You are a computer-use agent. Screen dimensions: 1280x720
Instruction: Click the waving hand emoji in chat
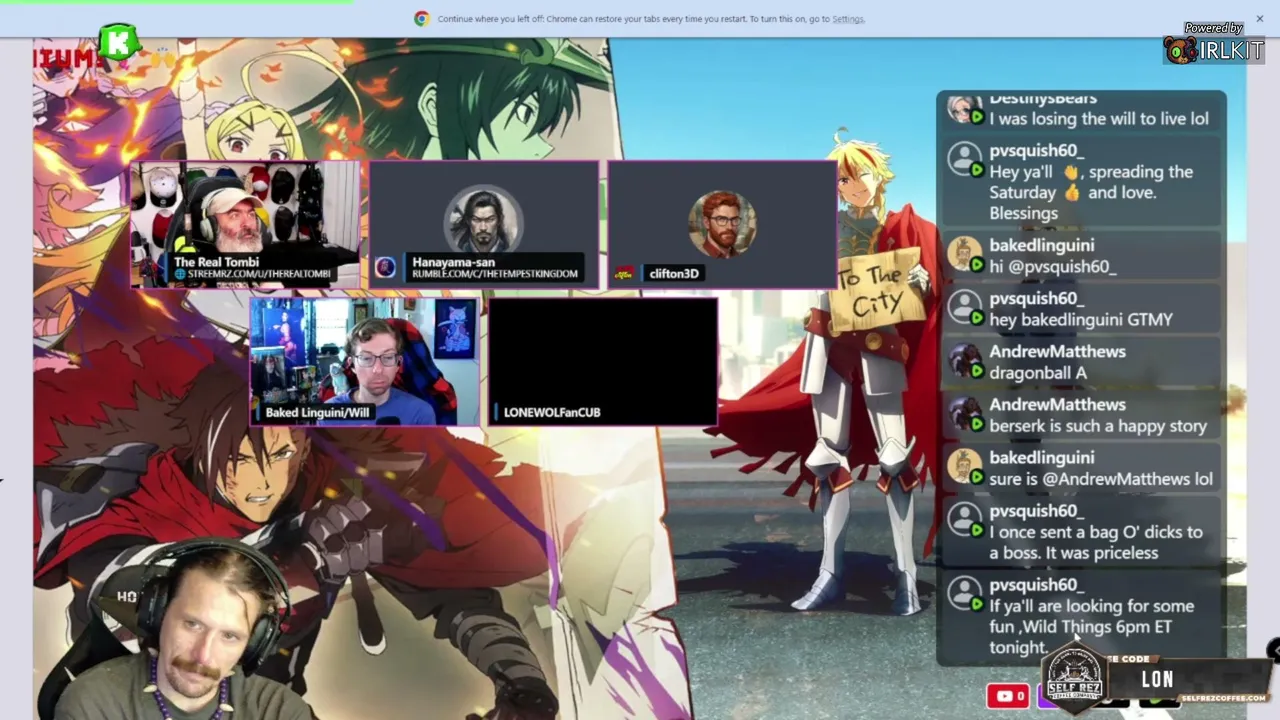[1071, 172]
